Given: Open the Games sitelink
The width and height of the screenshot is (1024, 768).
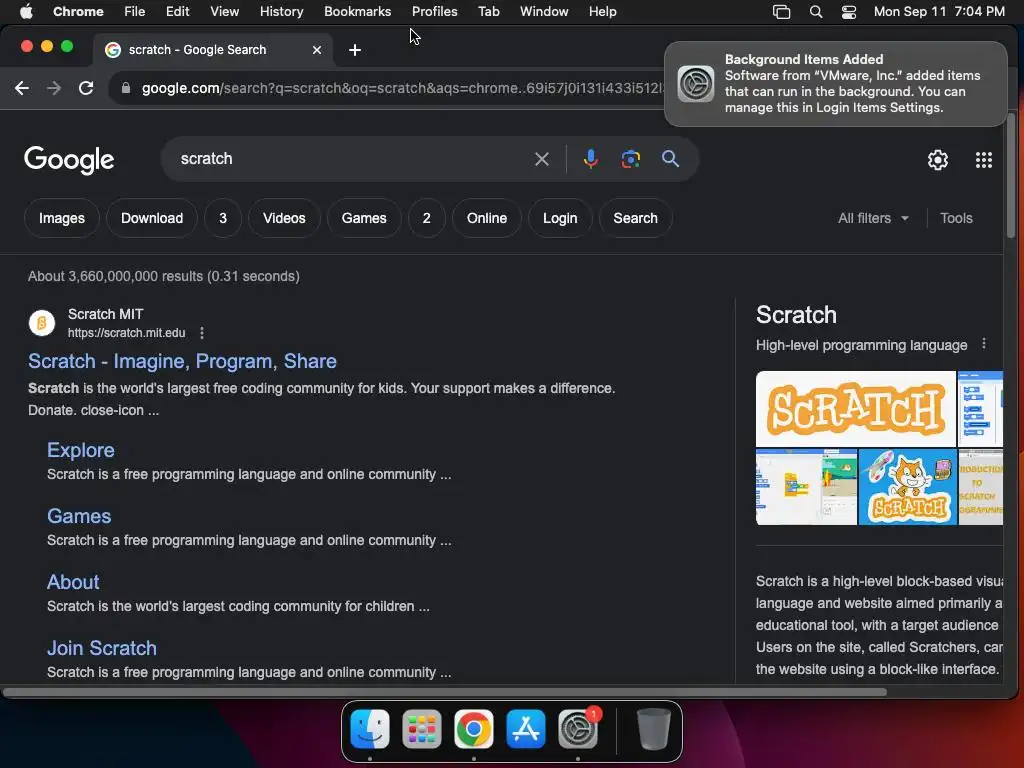Looking at the screenshot, I should click(79, 516).
